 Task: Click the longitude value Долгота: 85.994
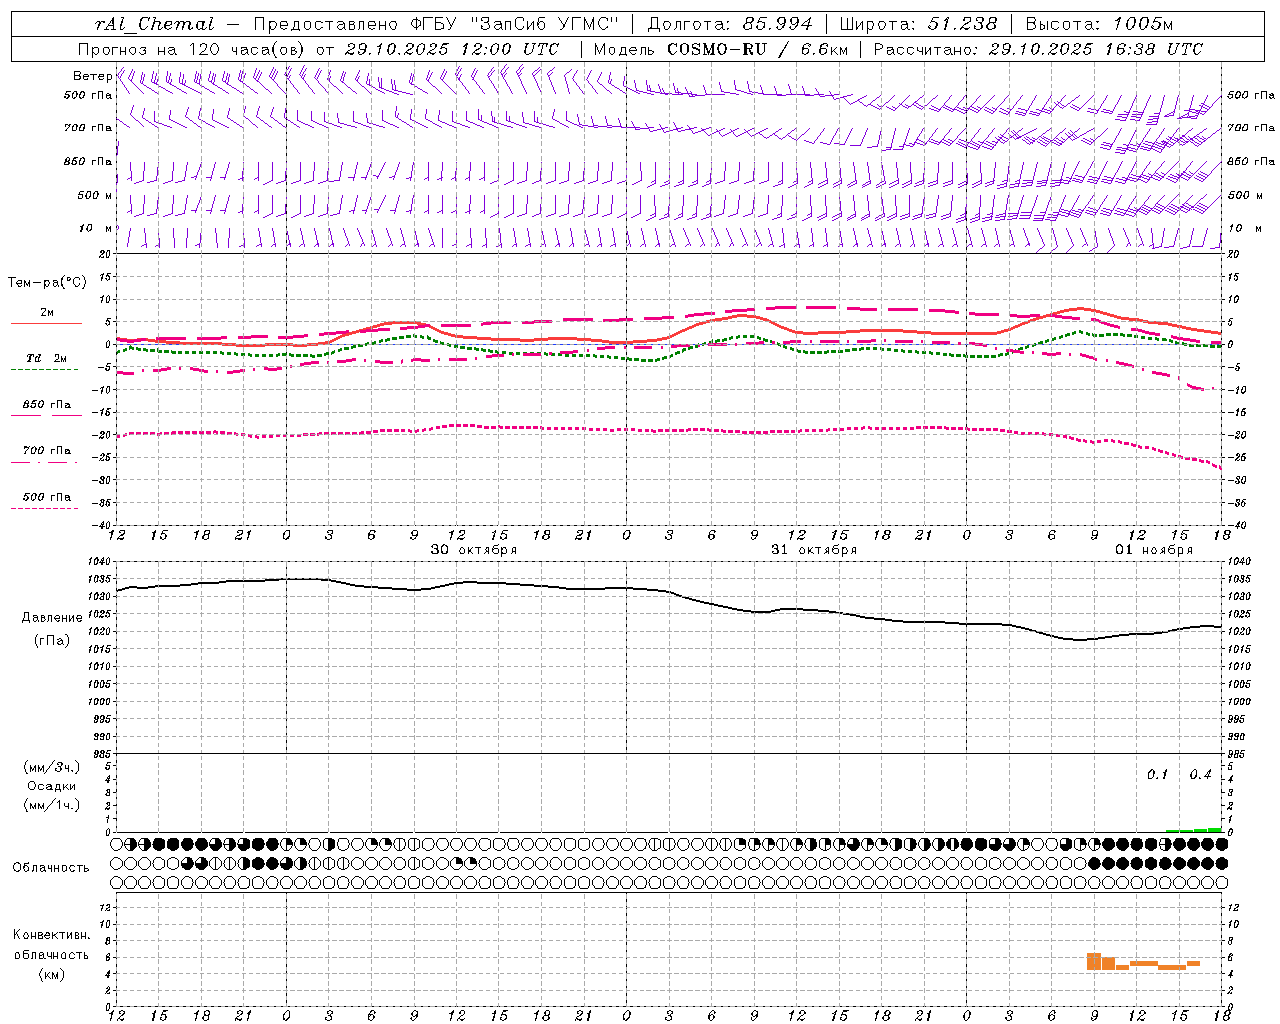[729, 24]
